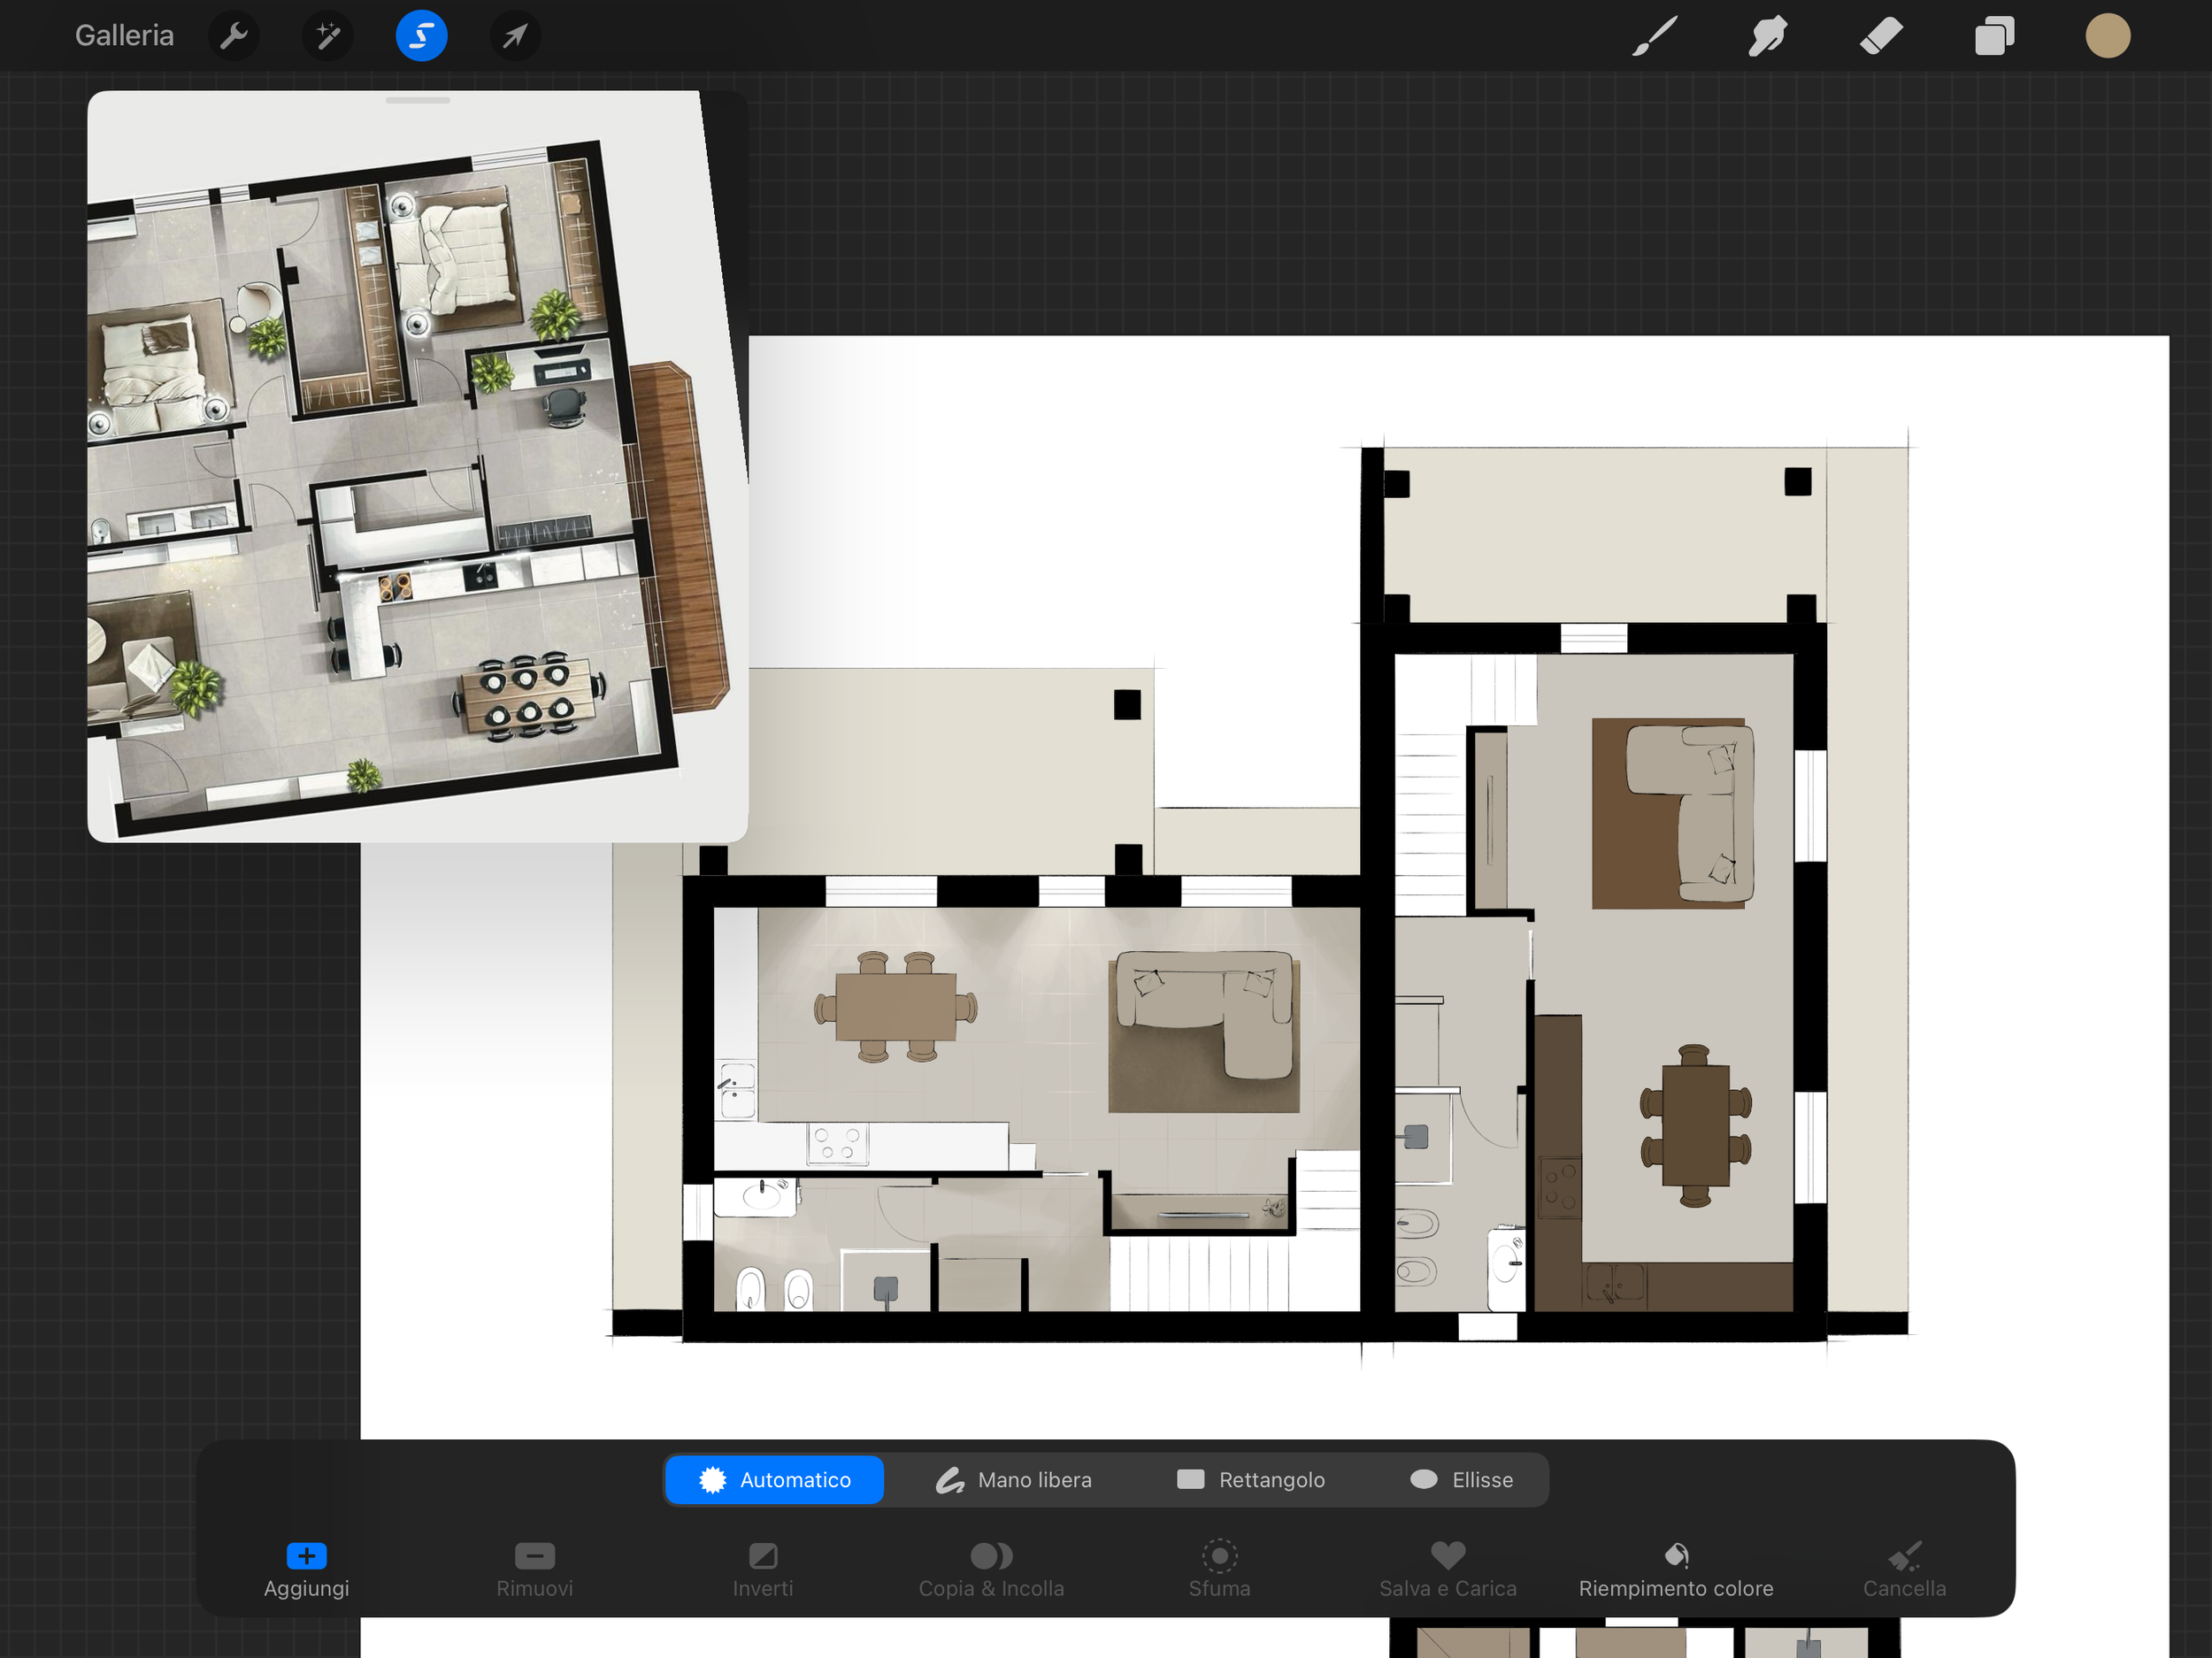Choose Automatico selection mode
This screenshot has width=2212, height=1658.
[775, 1479]
